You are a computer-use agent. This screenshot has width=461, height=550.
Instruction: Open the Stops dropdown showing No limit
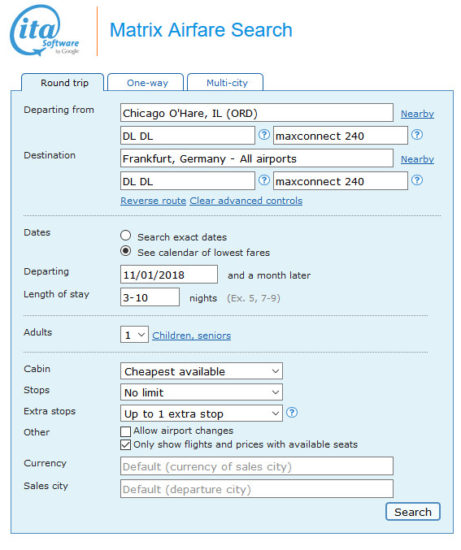(201, 393)
